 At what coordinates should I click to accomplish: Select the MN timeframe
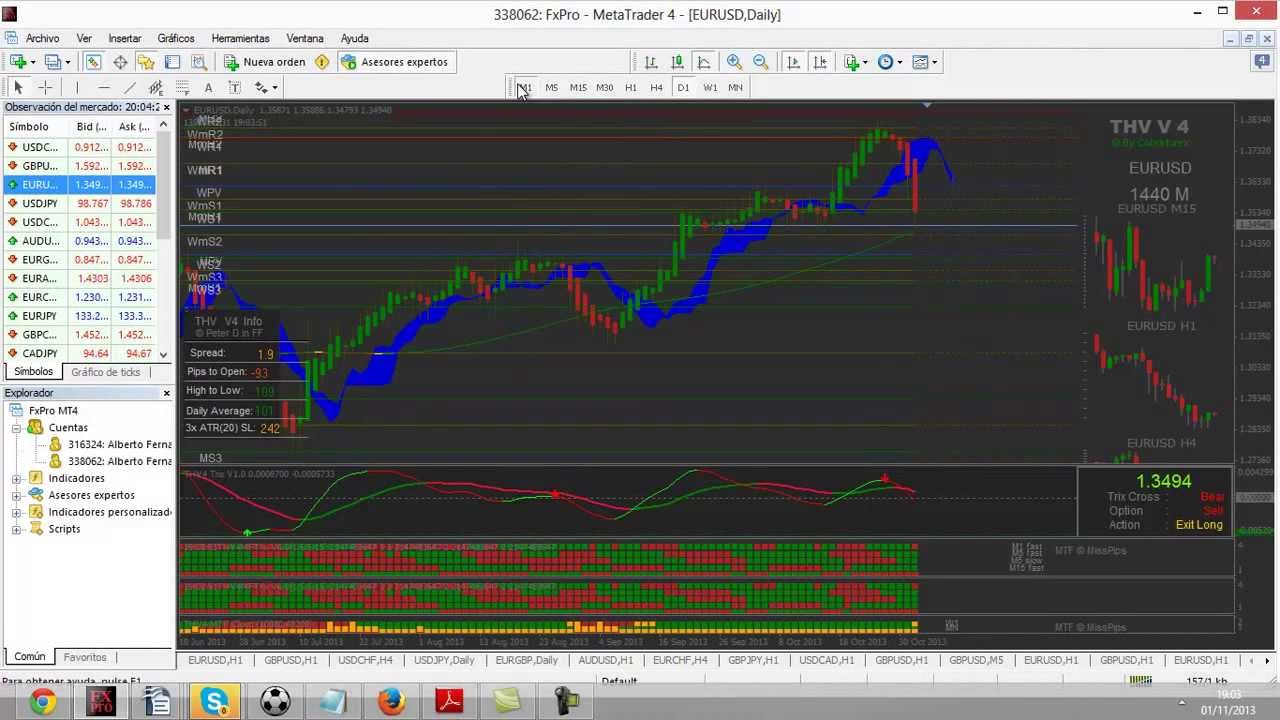pyautogui.click(x=736, y=88)
